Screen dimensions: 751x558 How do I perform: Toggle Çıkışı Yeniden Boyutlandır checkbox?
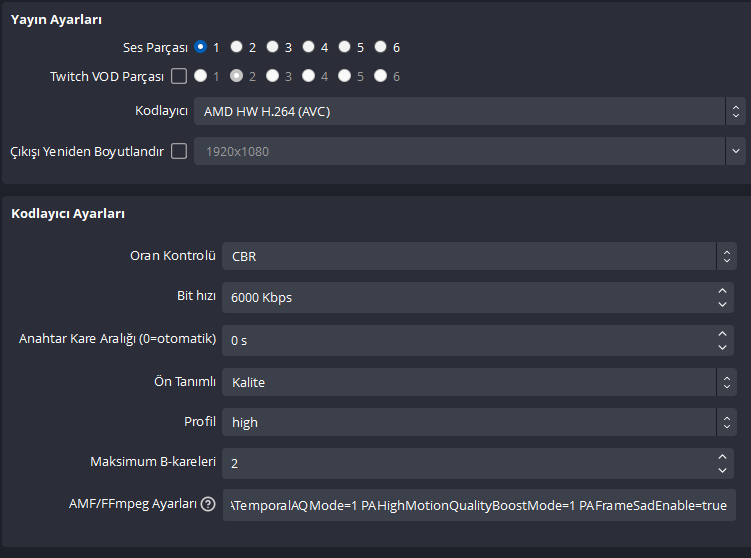coord(179,152)
